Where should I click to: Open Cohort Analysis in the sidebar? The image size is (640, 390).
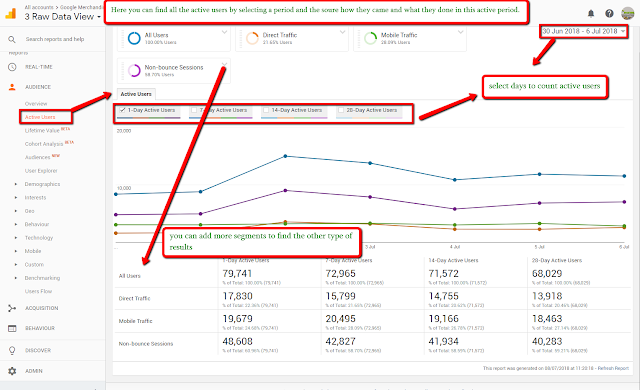pos(44,144)
